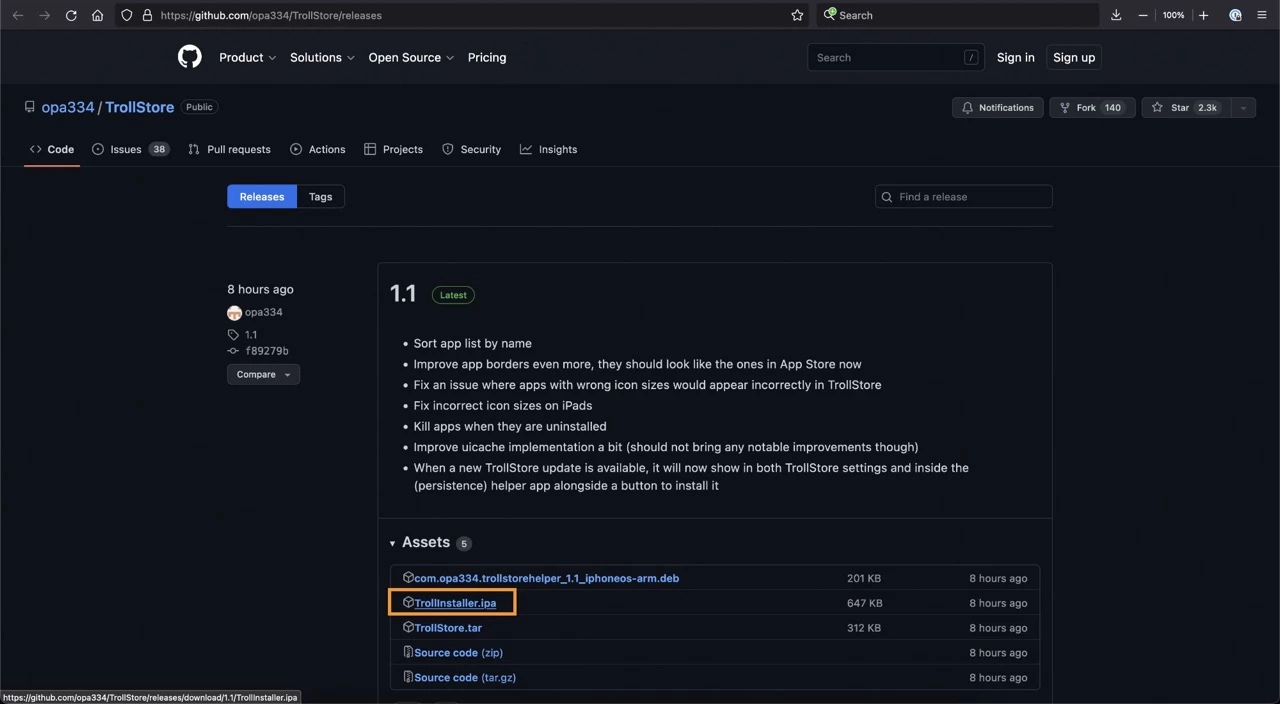Viewport: 1280px width, 704px height.
Task: Click the bell icon on Notifications button
Action: (x=966, y=107)
